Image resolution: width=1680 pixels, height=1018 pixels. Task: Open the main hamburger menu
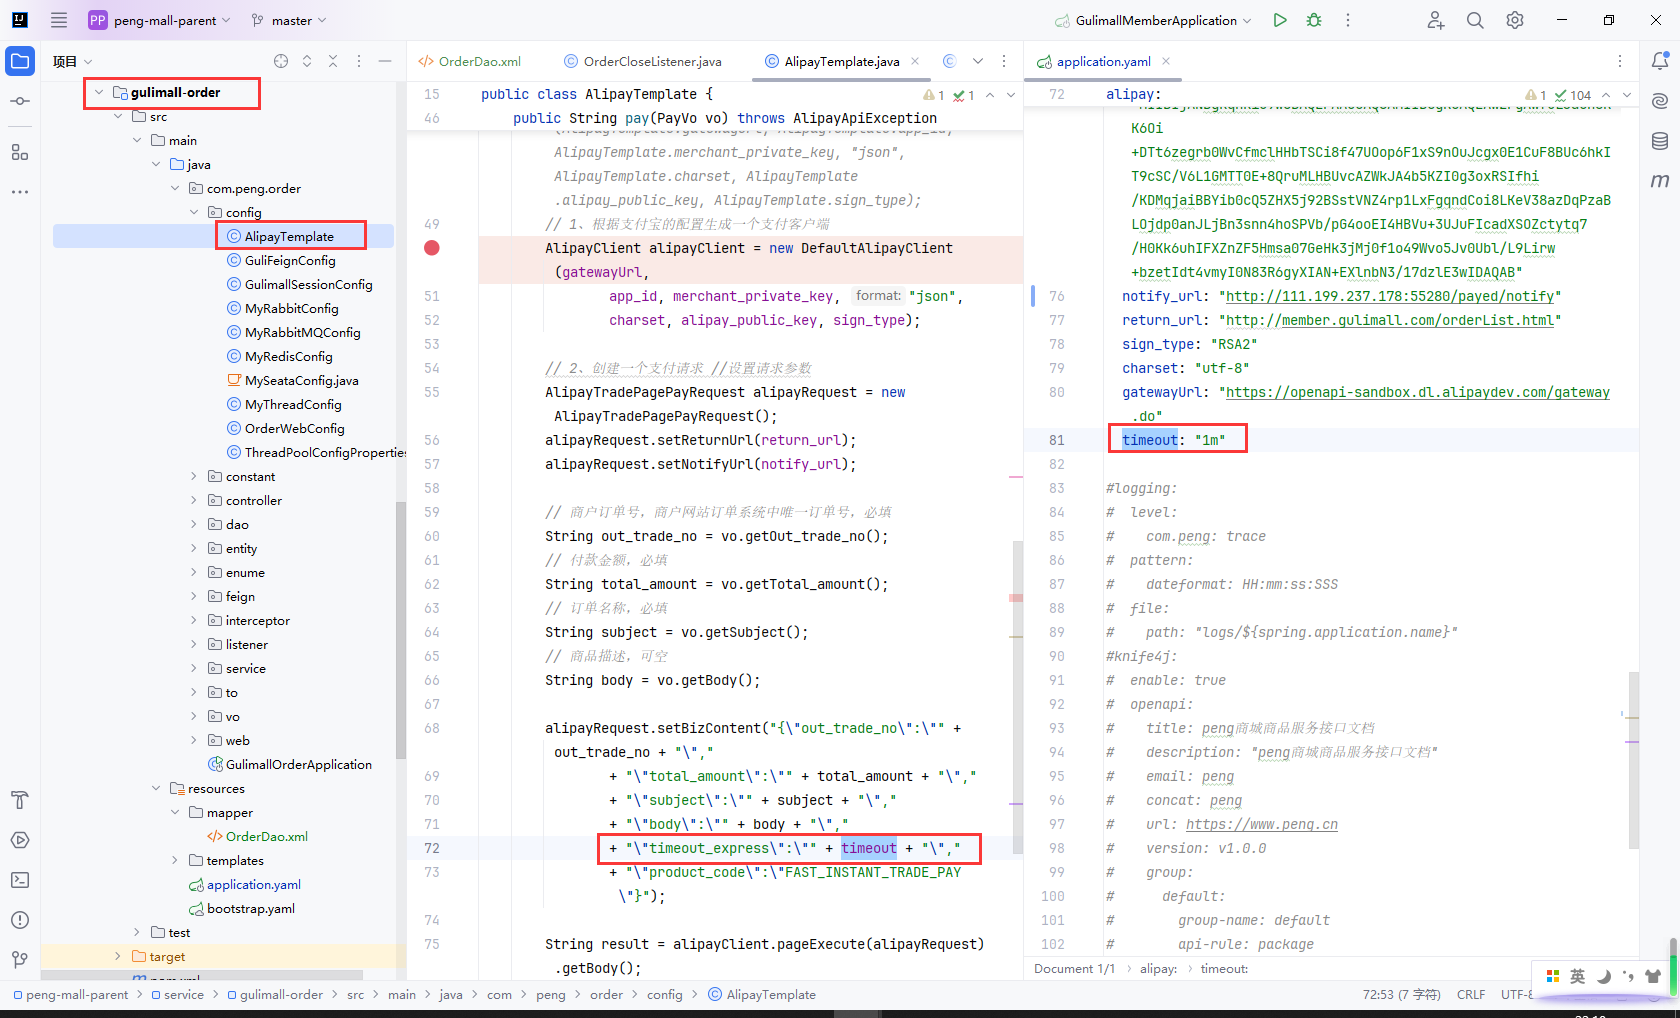[x=59, y=20]
